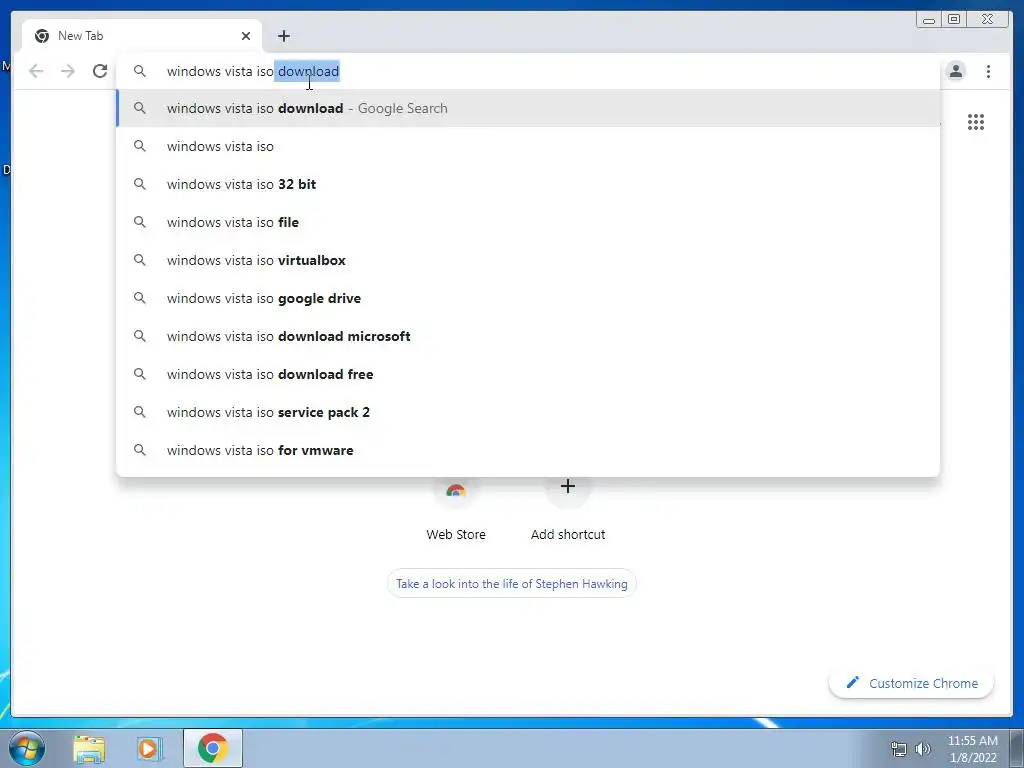The width and height of the screenshot is (1024, 768).
Task: Select 'windows vista iso google drive' suggestion
Action: point(528,298)
